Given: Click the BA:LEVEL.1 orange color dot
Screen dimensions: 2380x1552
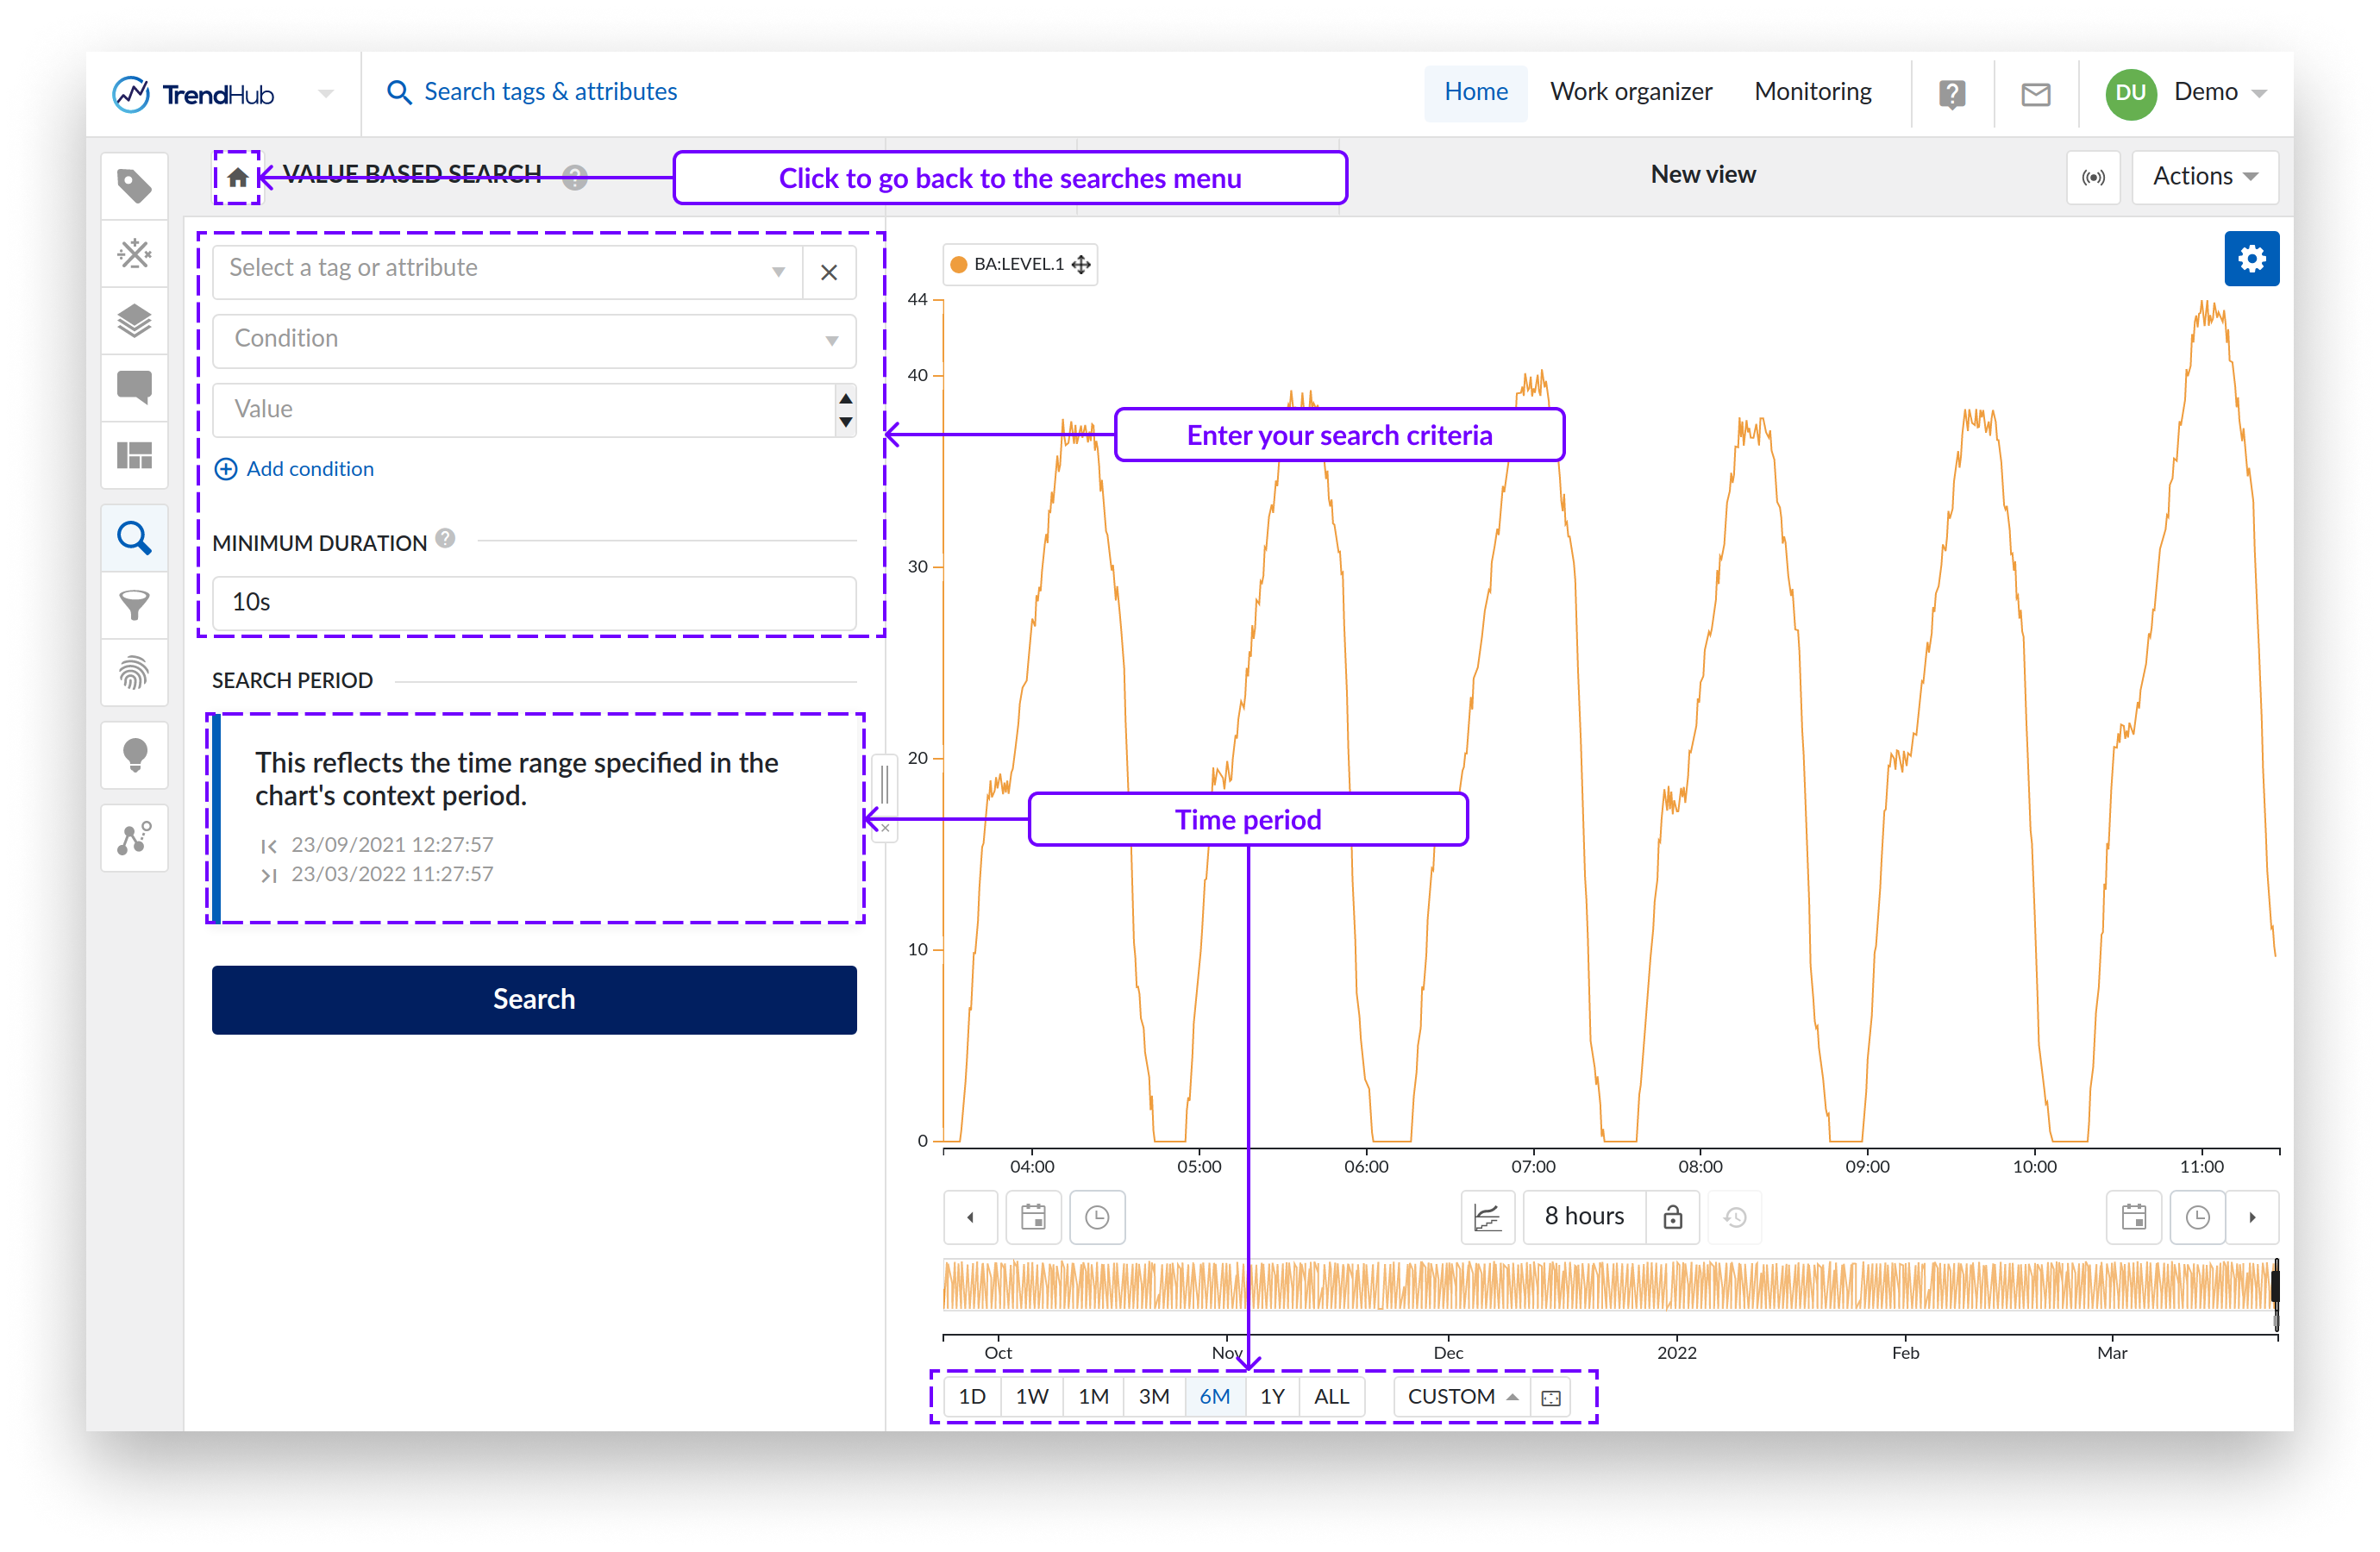Looking at the screenshot, I should [958, 265].
